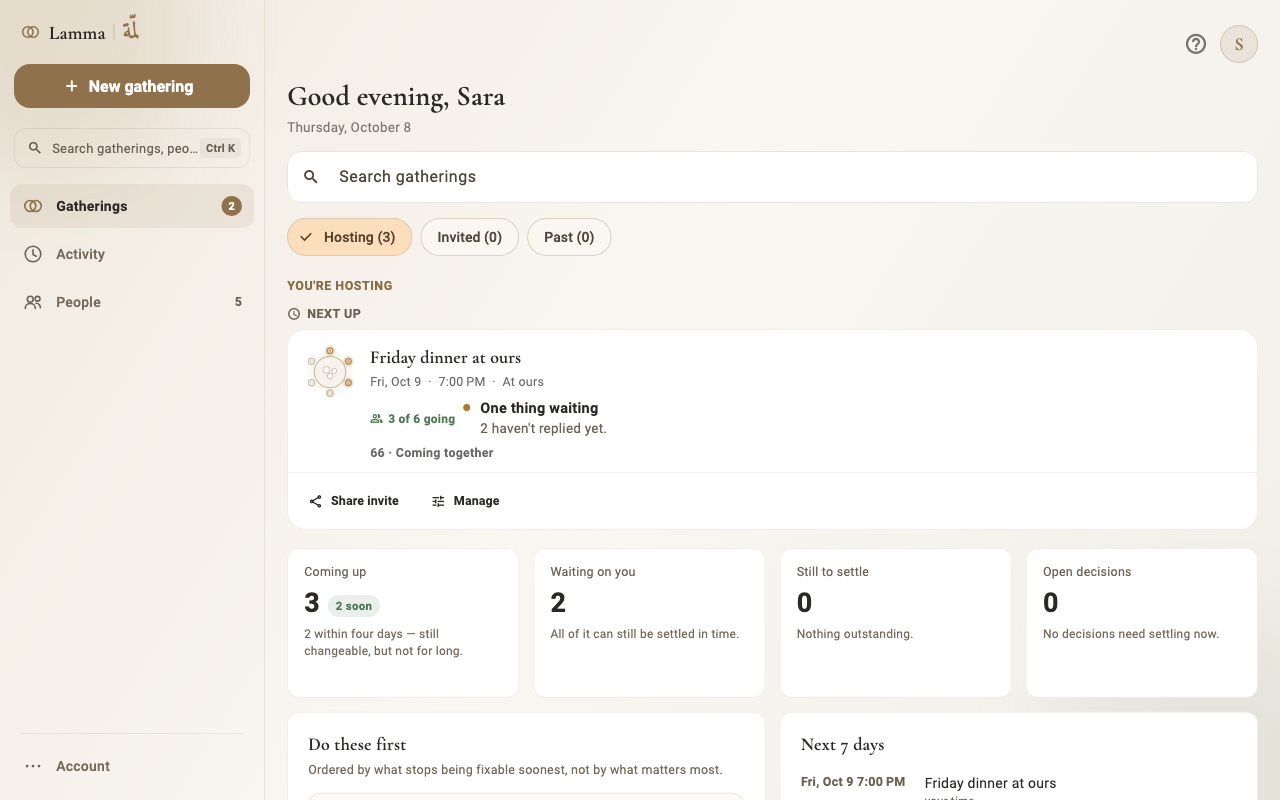Click the Lamma interlocking rings logo
This screenshot has height=800, width=1280.
coord(31,32)
